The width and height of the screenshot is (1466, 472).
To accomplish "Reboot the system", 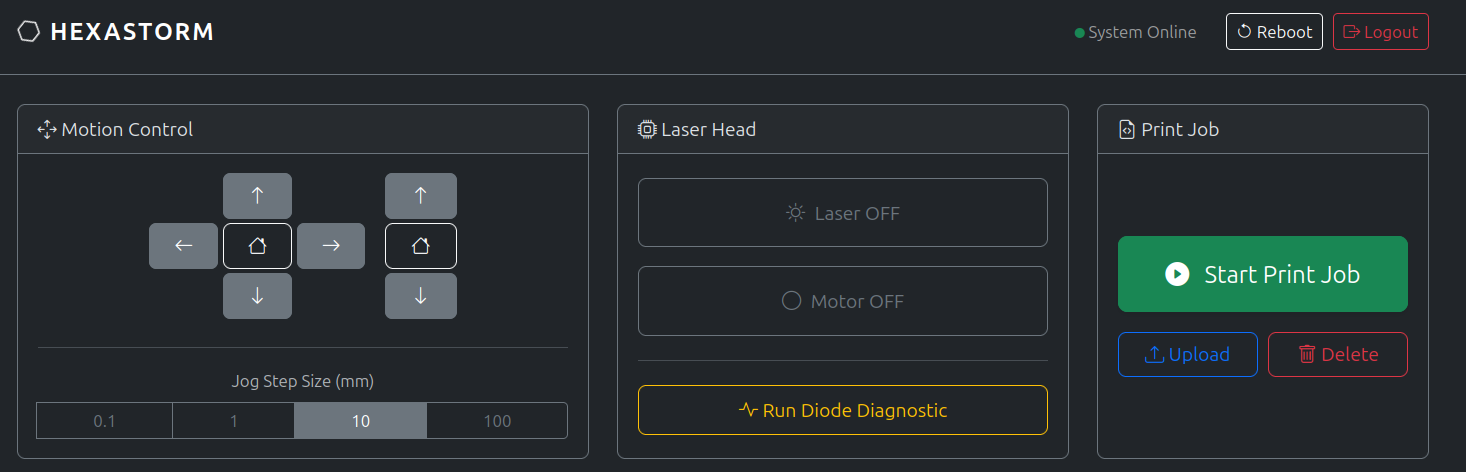I will [x=1274, y=32].
